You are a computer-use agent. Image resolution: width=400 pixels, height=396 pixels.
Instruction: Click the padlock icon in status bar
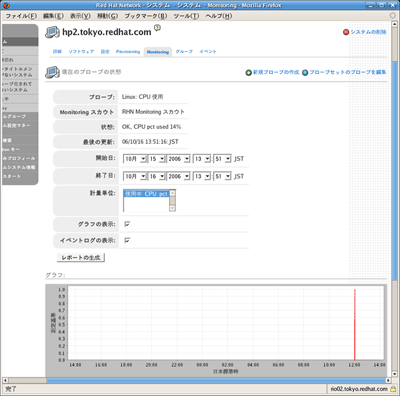coord(393,389)
